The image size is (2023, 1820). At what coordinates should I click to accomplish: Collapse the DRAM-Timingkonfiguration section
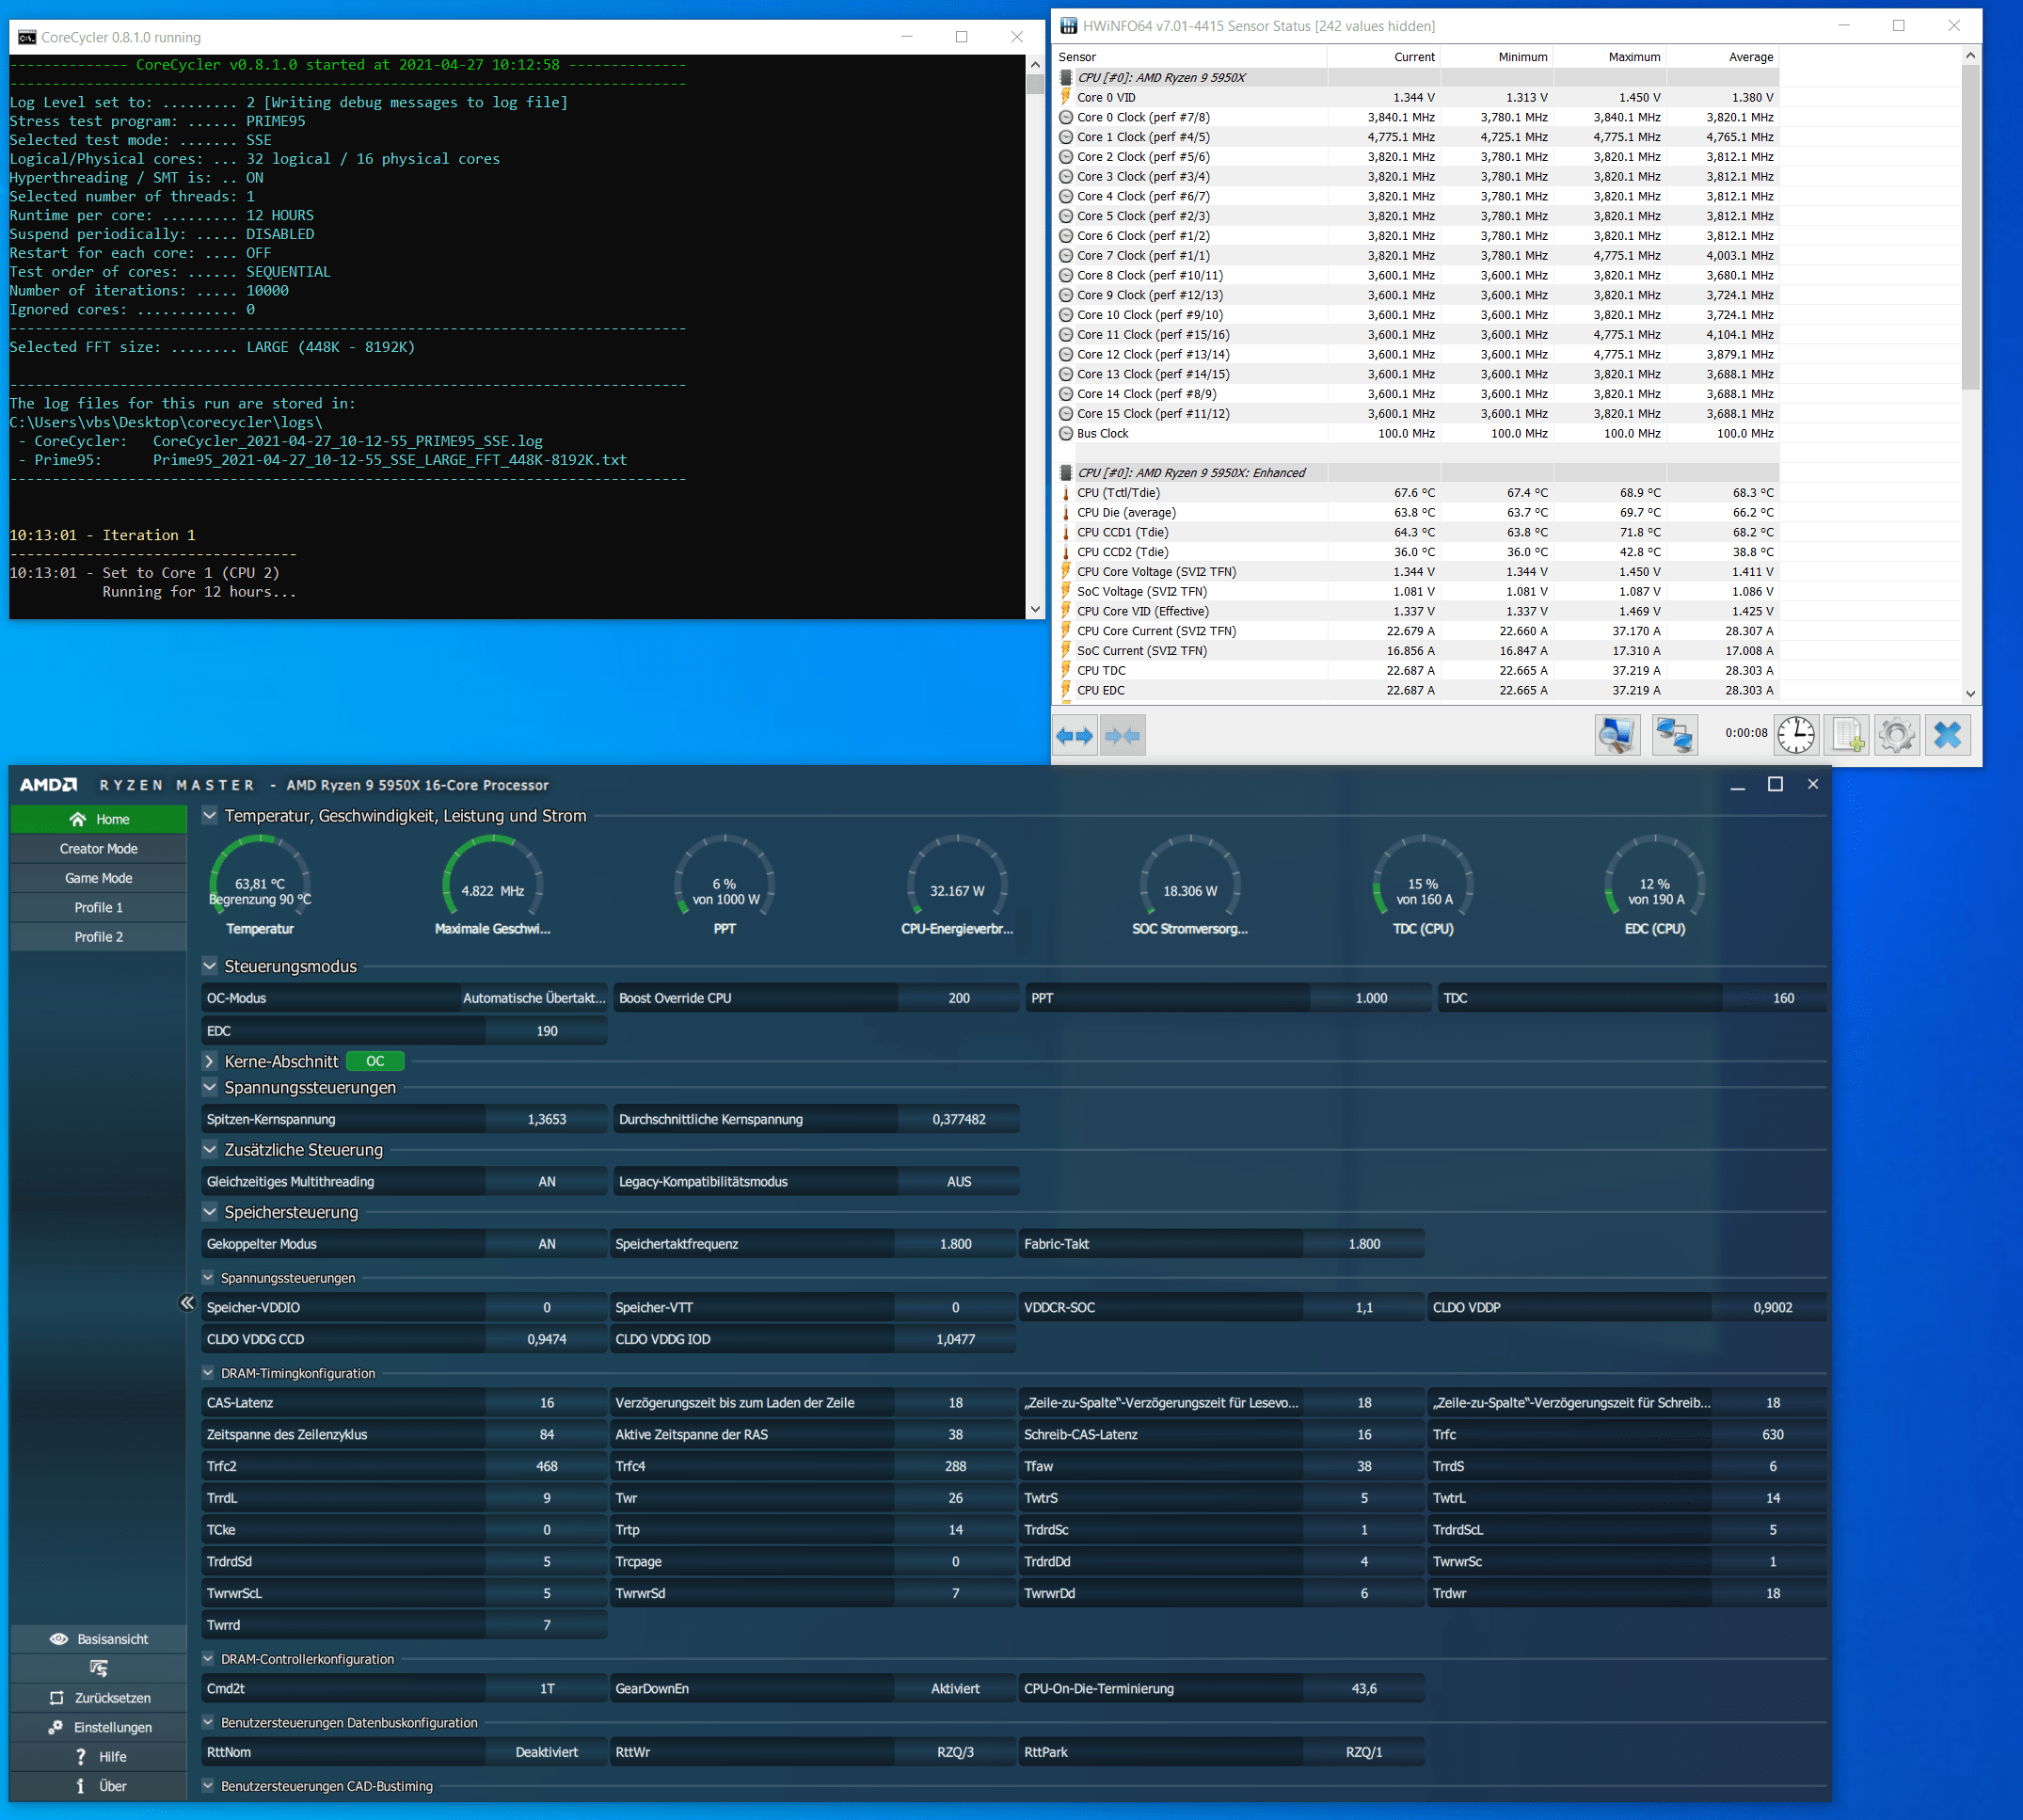coord(209,1373)
